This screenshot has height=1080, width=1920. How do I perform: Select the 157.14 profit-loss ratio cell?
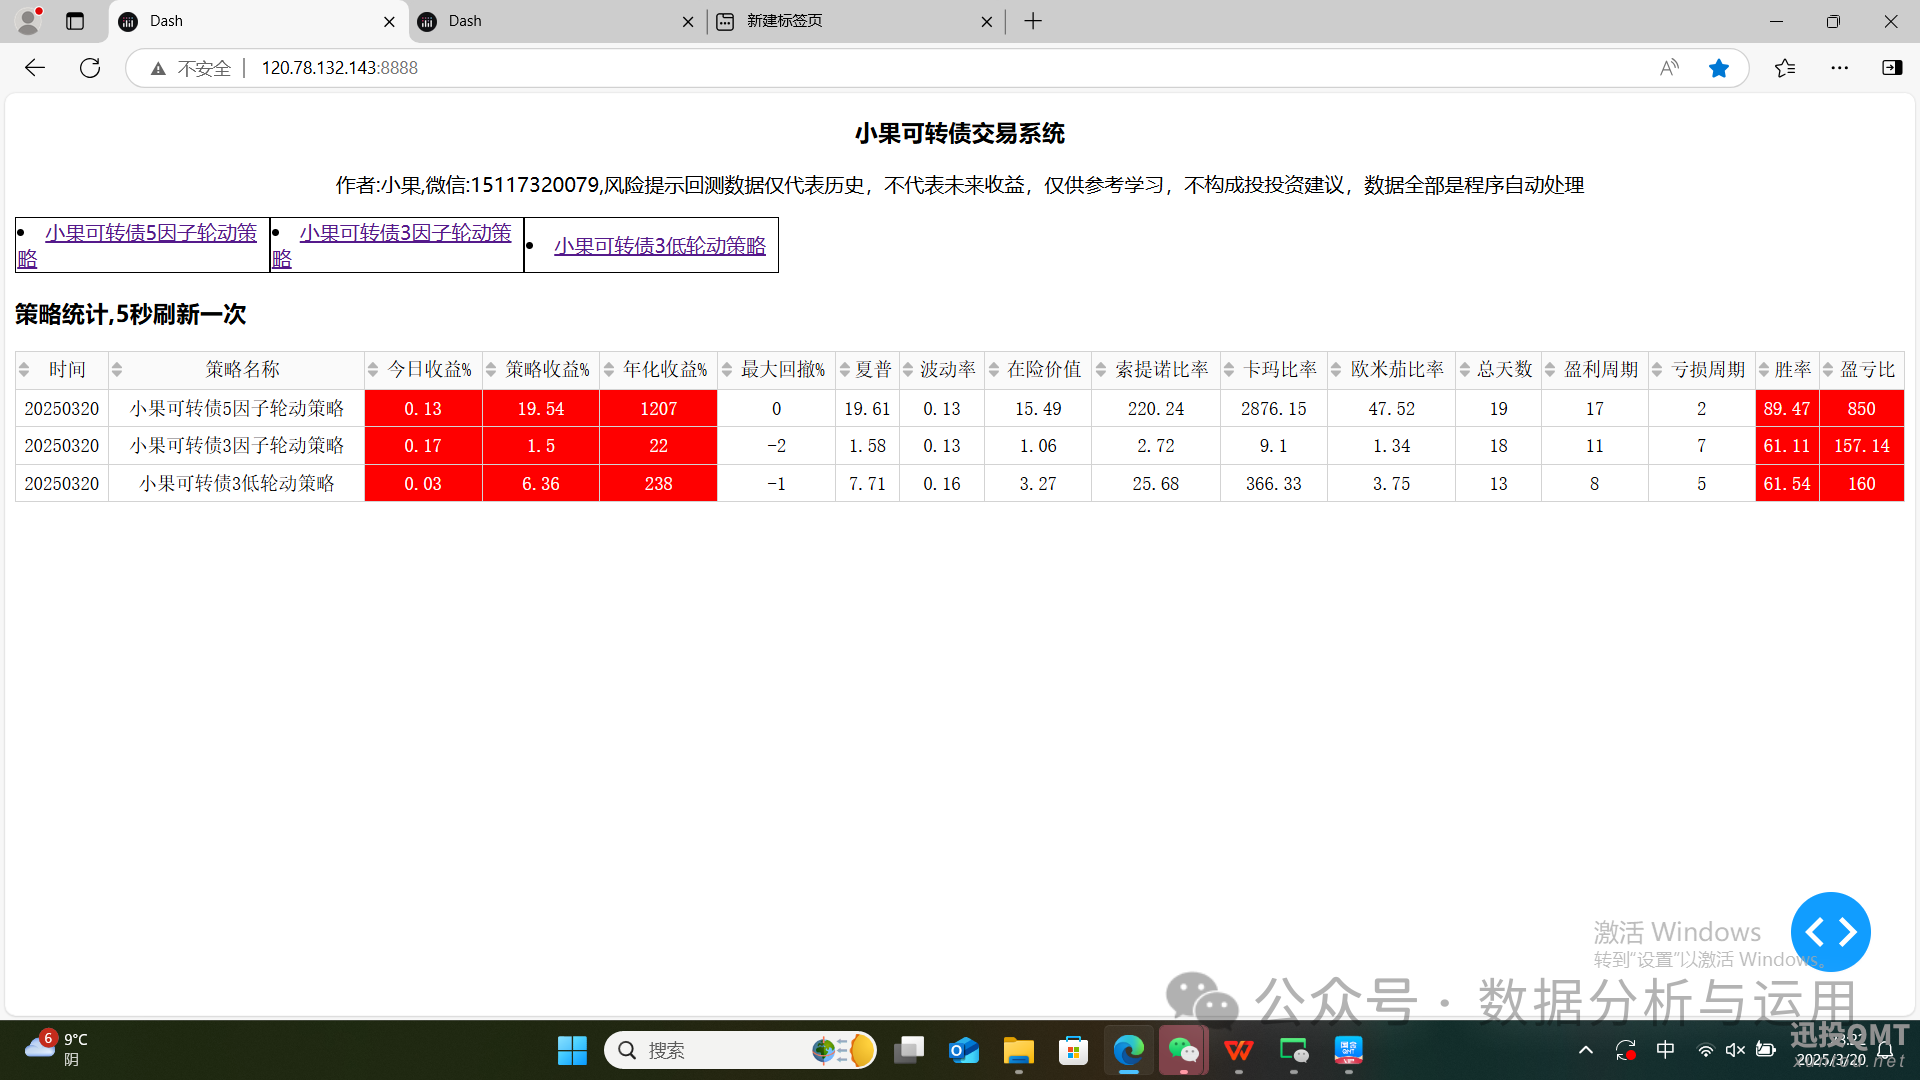pyautogui.click(x=1861, y=446)
